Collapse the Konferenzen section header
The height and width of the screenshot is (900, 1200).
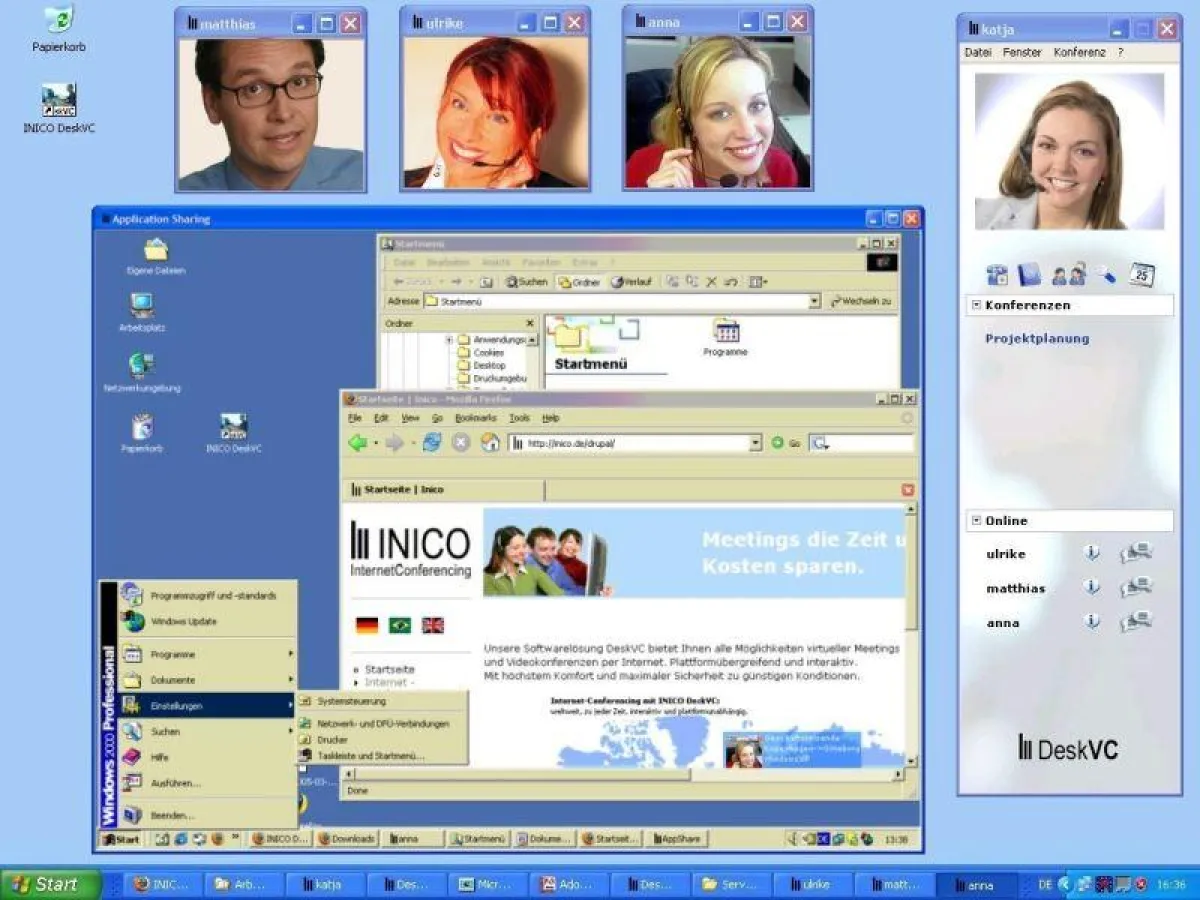click(975, 305)
